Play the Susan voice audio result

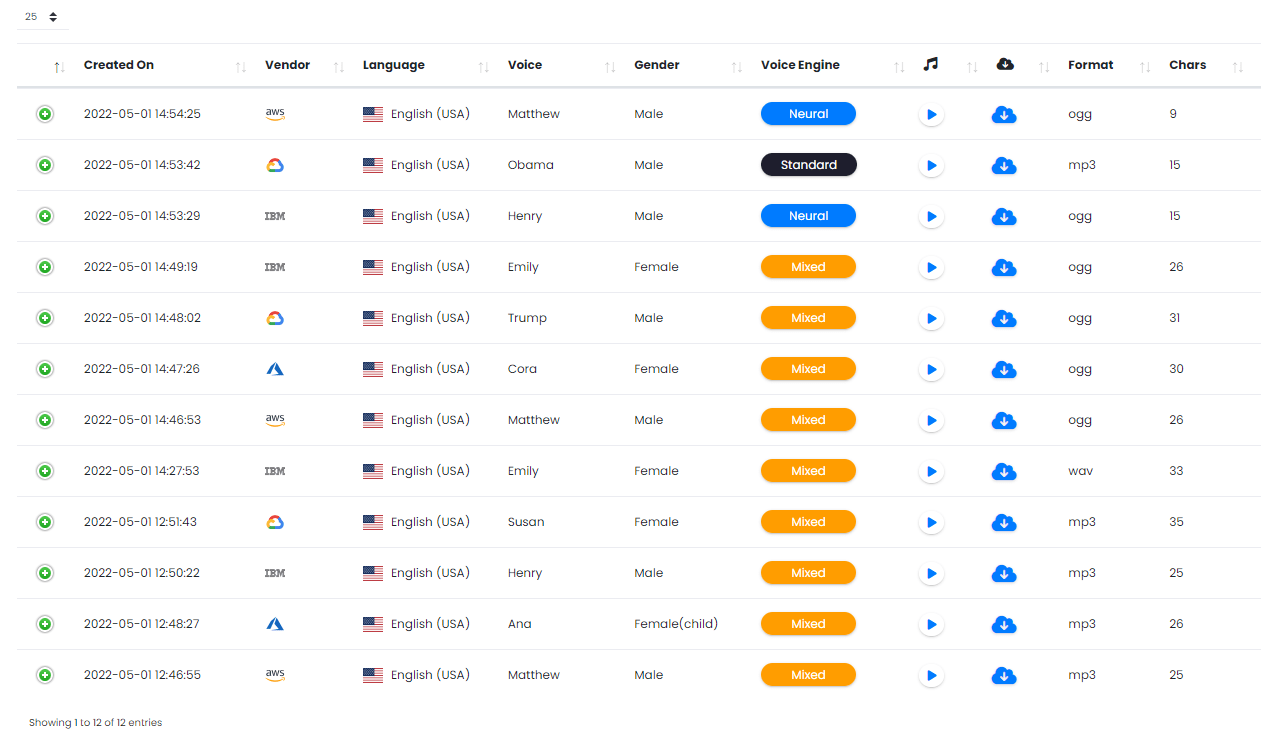[x=931, y=523]
